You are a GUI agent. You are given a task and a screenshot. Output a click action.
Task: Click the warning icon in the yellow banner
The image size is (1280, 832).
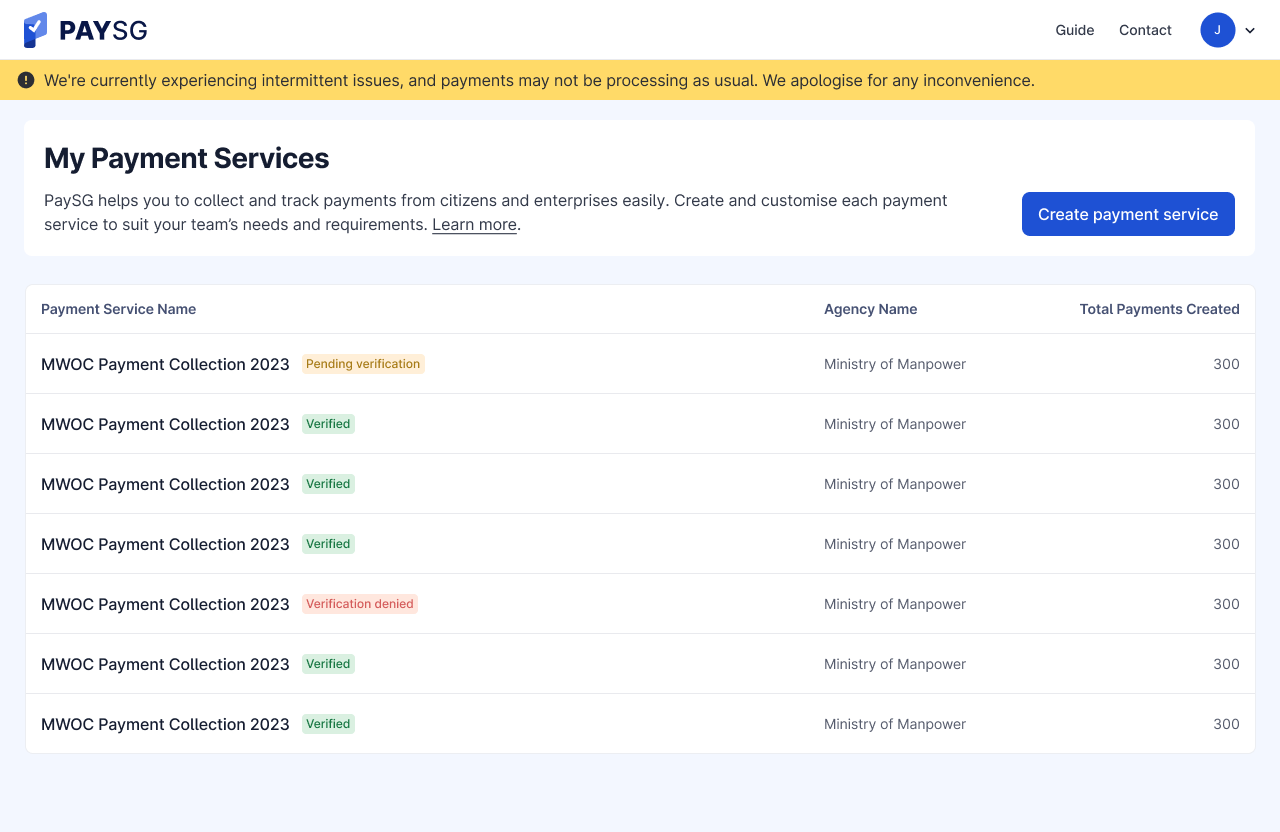point(26,80)
